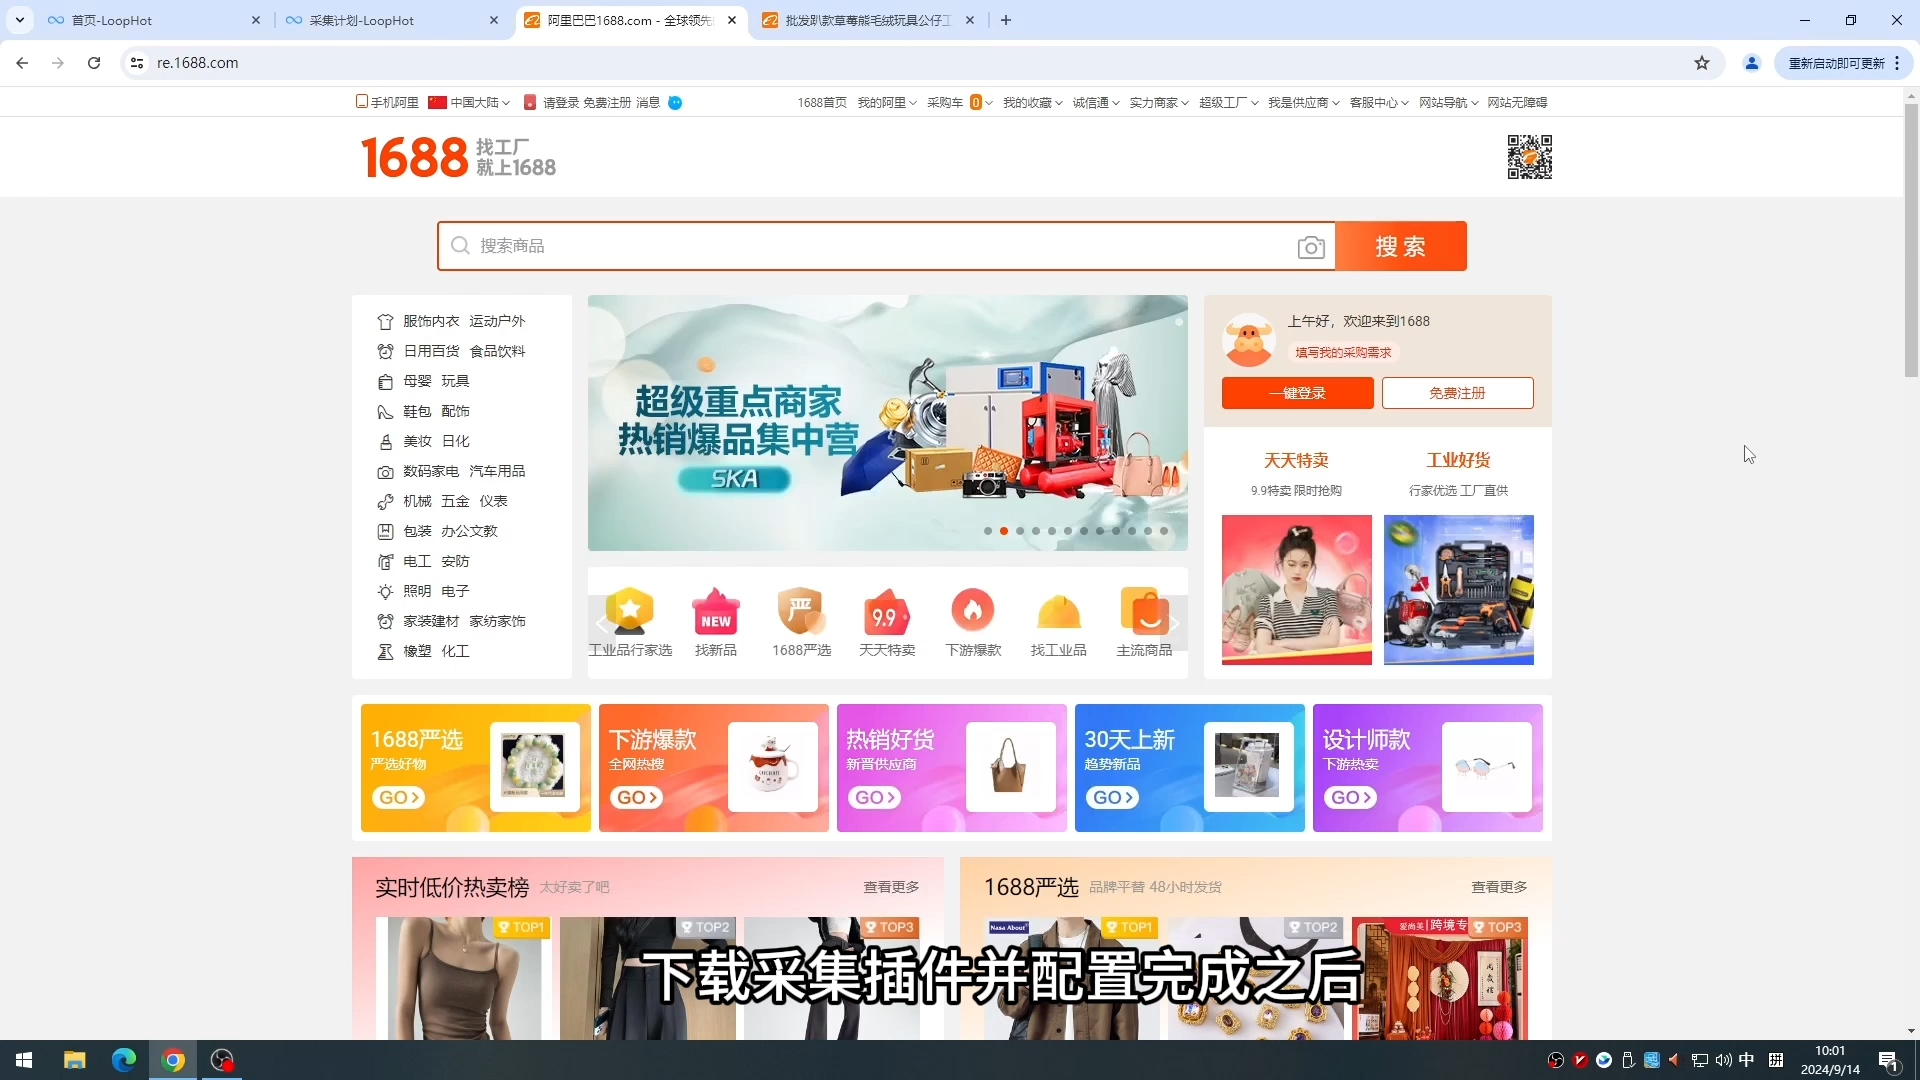
Task: Open the 1688首页 menu item
Action: [820, 102]
